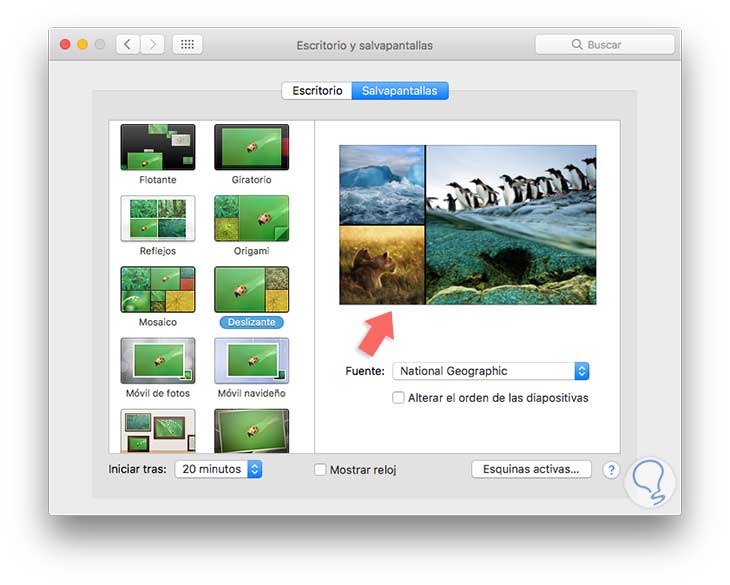
Task: Switch to the Salvapantallas tab
Action: point(400,91)
